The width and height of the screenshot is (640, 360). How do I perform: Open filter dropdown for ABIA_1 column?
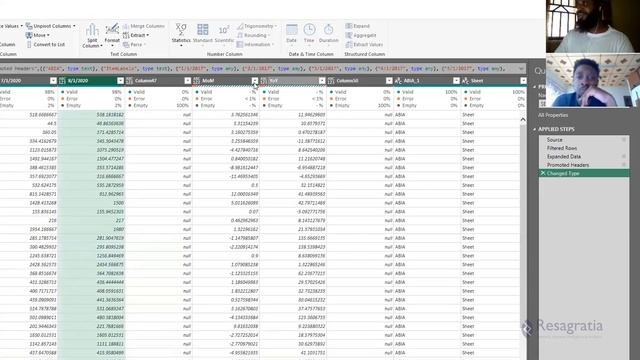pyautogui.click(x=456, y=81)
